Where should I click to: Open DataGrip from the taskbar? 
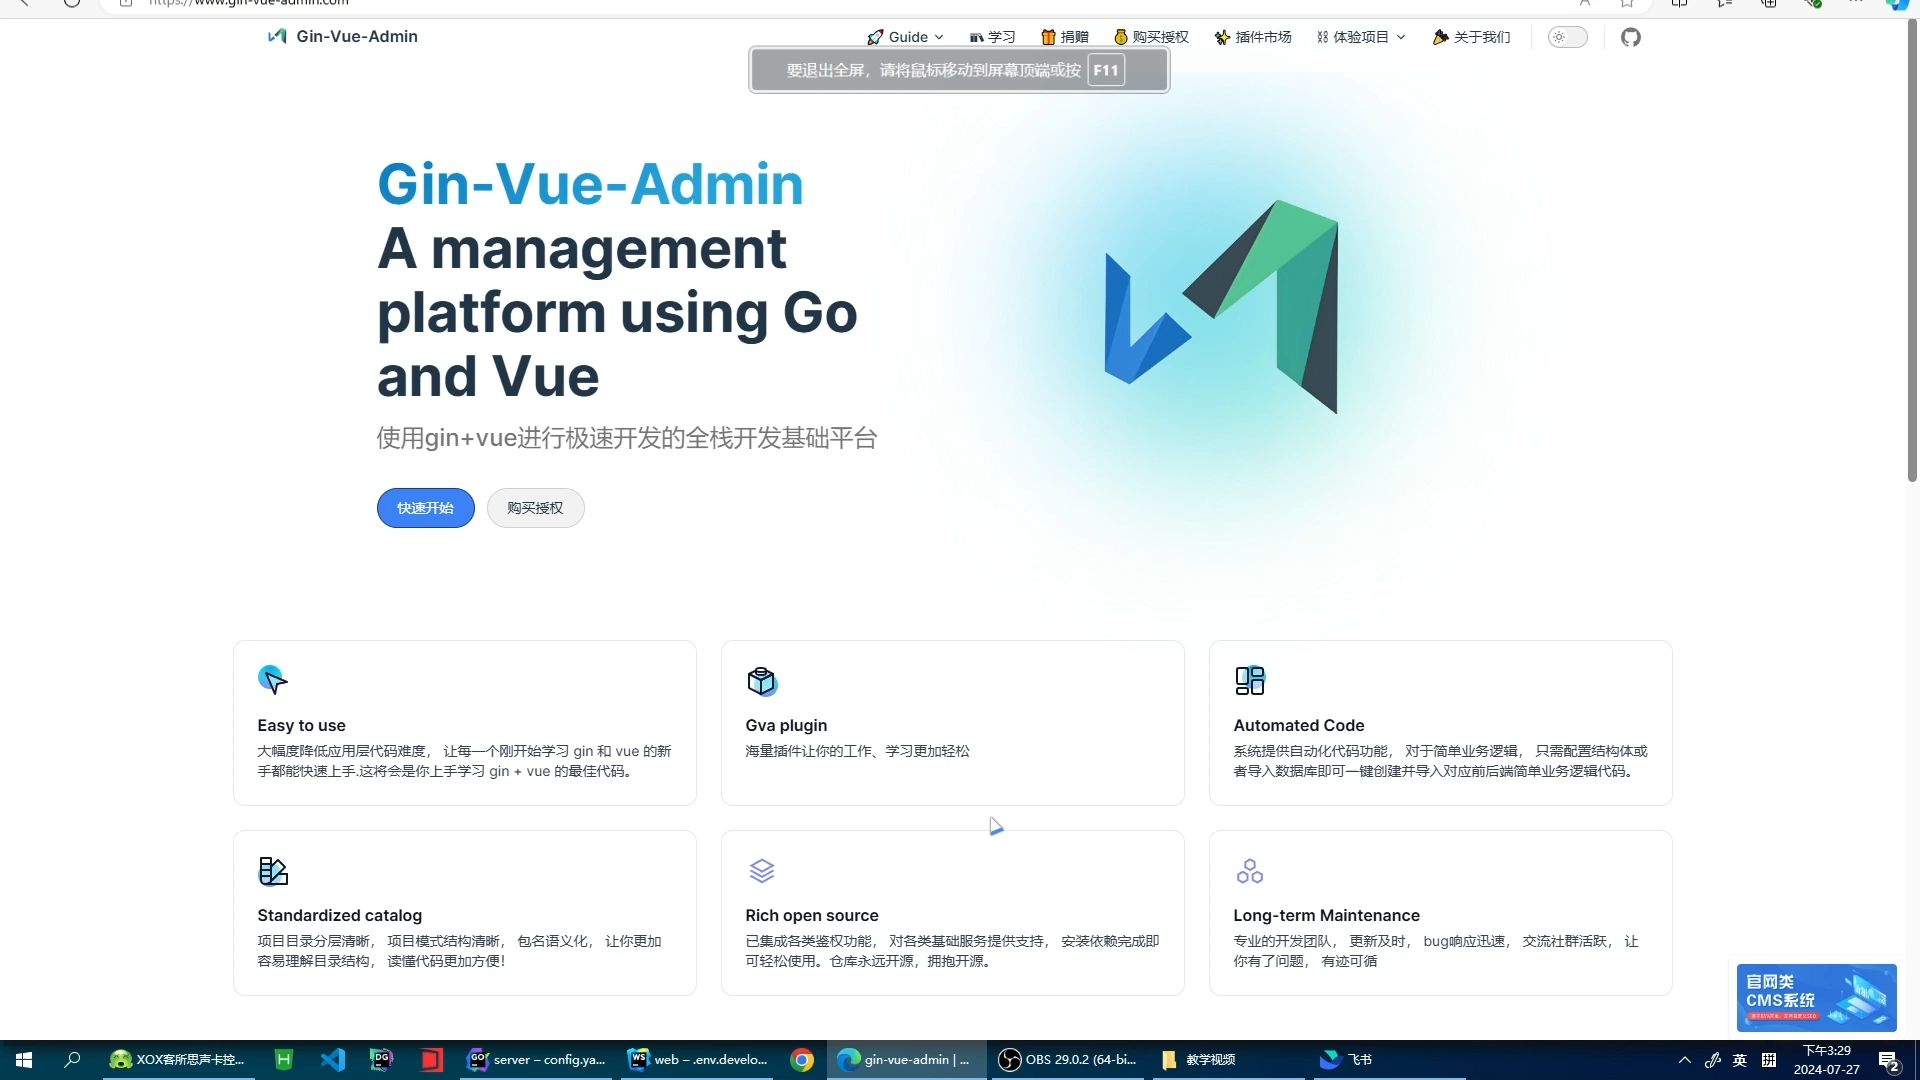[x=382, y=1060]
